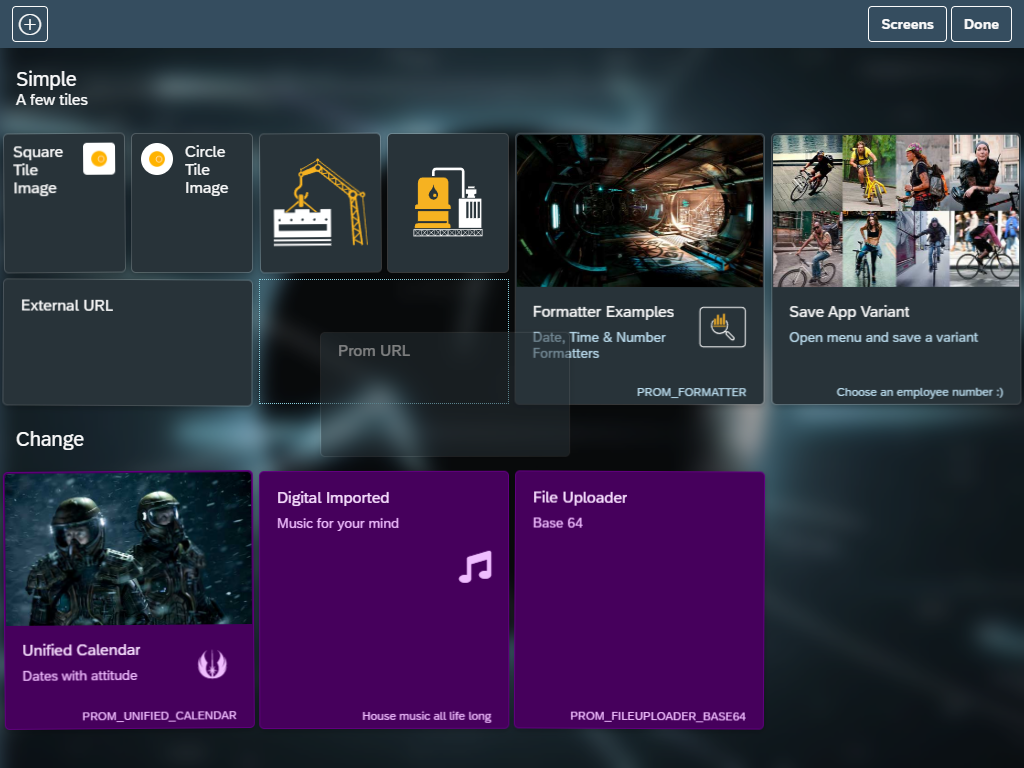Select the Change group title
Image resolution: width=1024 pixels, height=768 pixels.
(50, 439)
